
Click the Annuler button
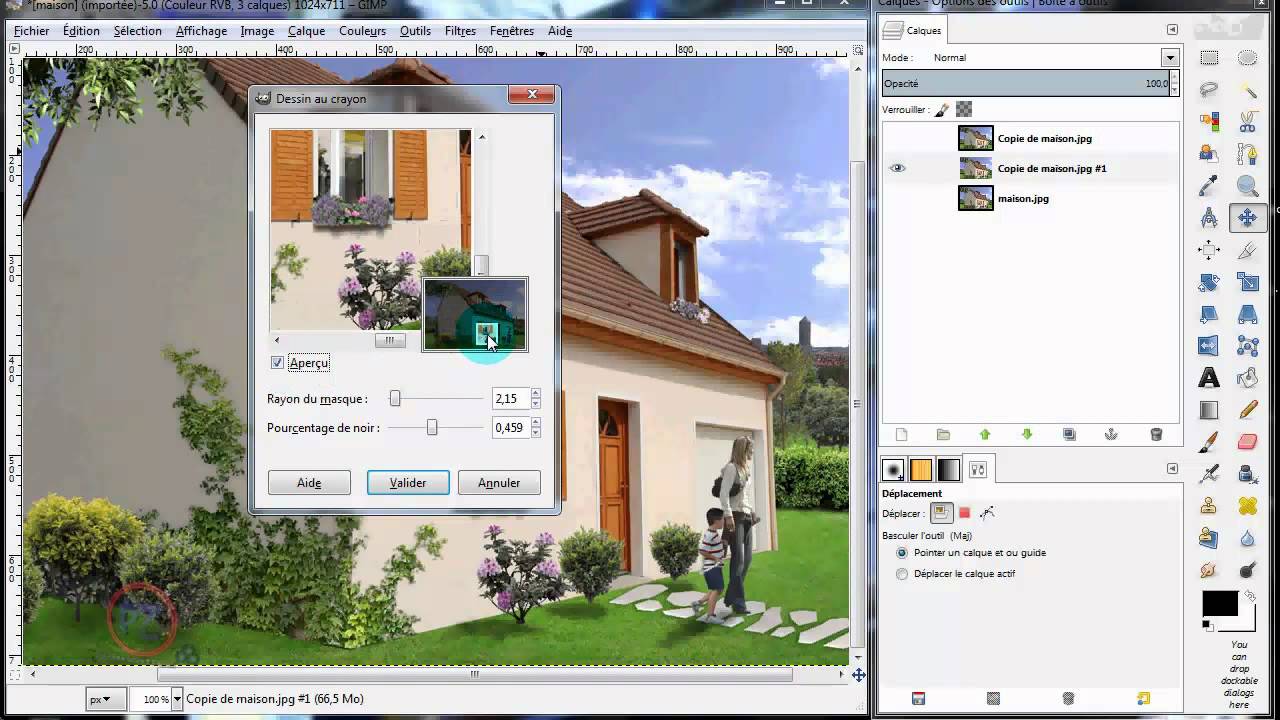pos(499,483)
